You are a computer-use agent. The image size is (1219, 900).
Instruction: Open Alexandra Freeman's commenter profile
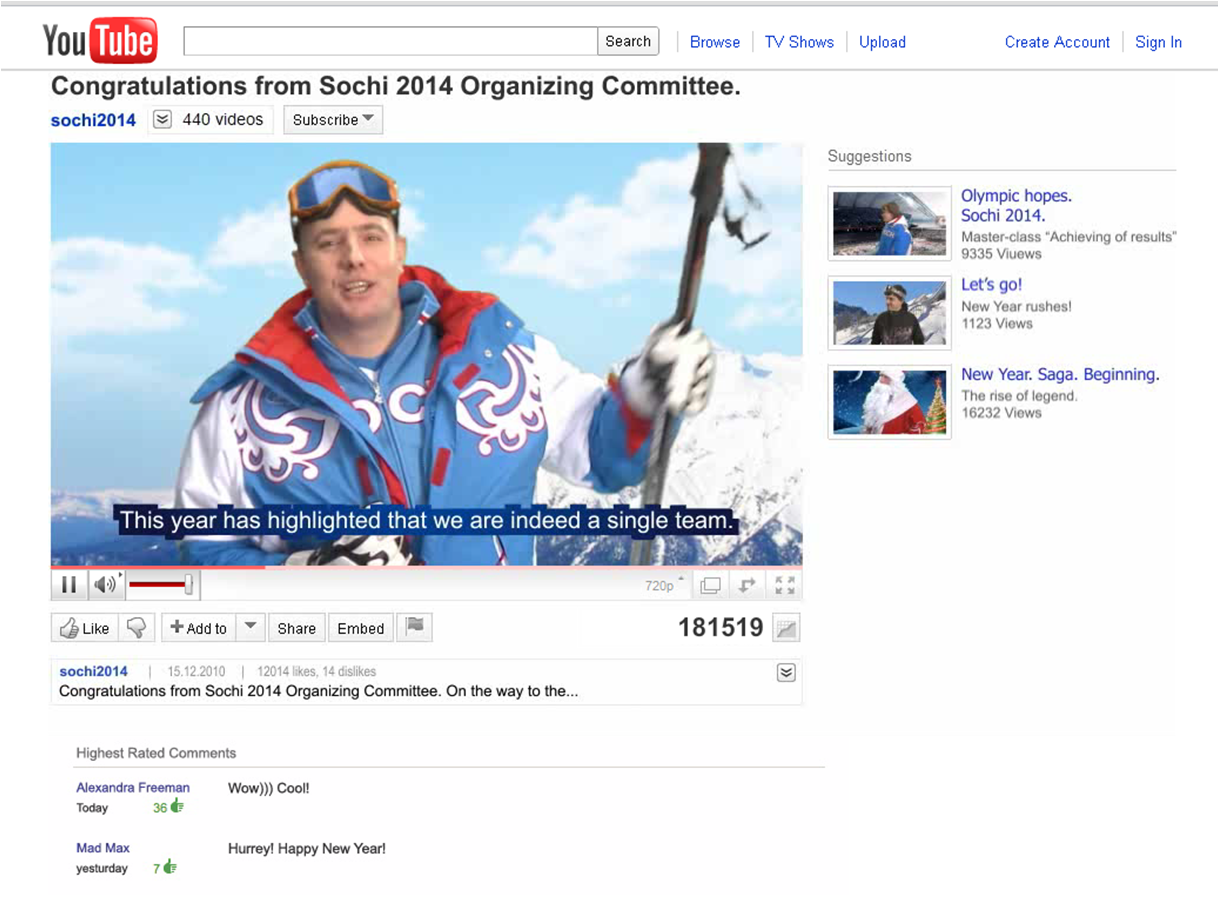click(x=133, y=788)
